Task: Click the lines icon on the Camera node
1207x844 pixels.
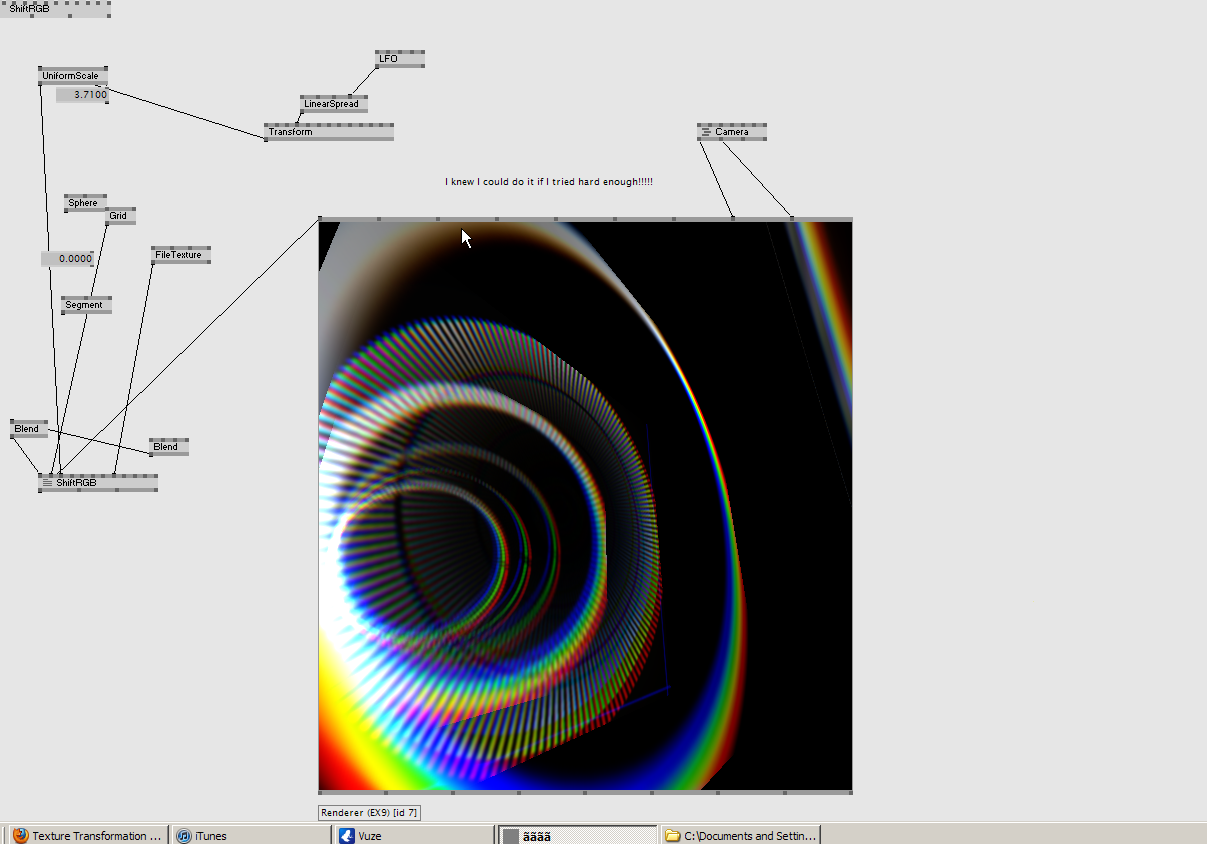Action: pos(705,132)
